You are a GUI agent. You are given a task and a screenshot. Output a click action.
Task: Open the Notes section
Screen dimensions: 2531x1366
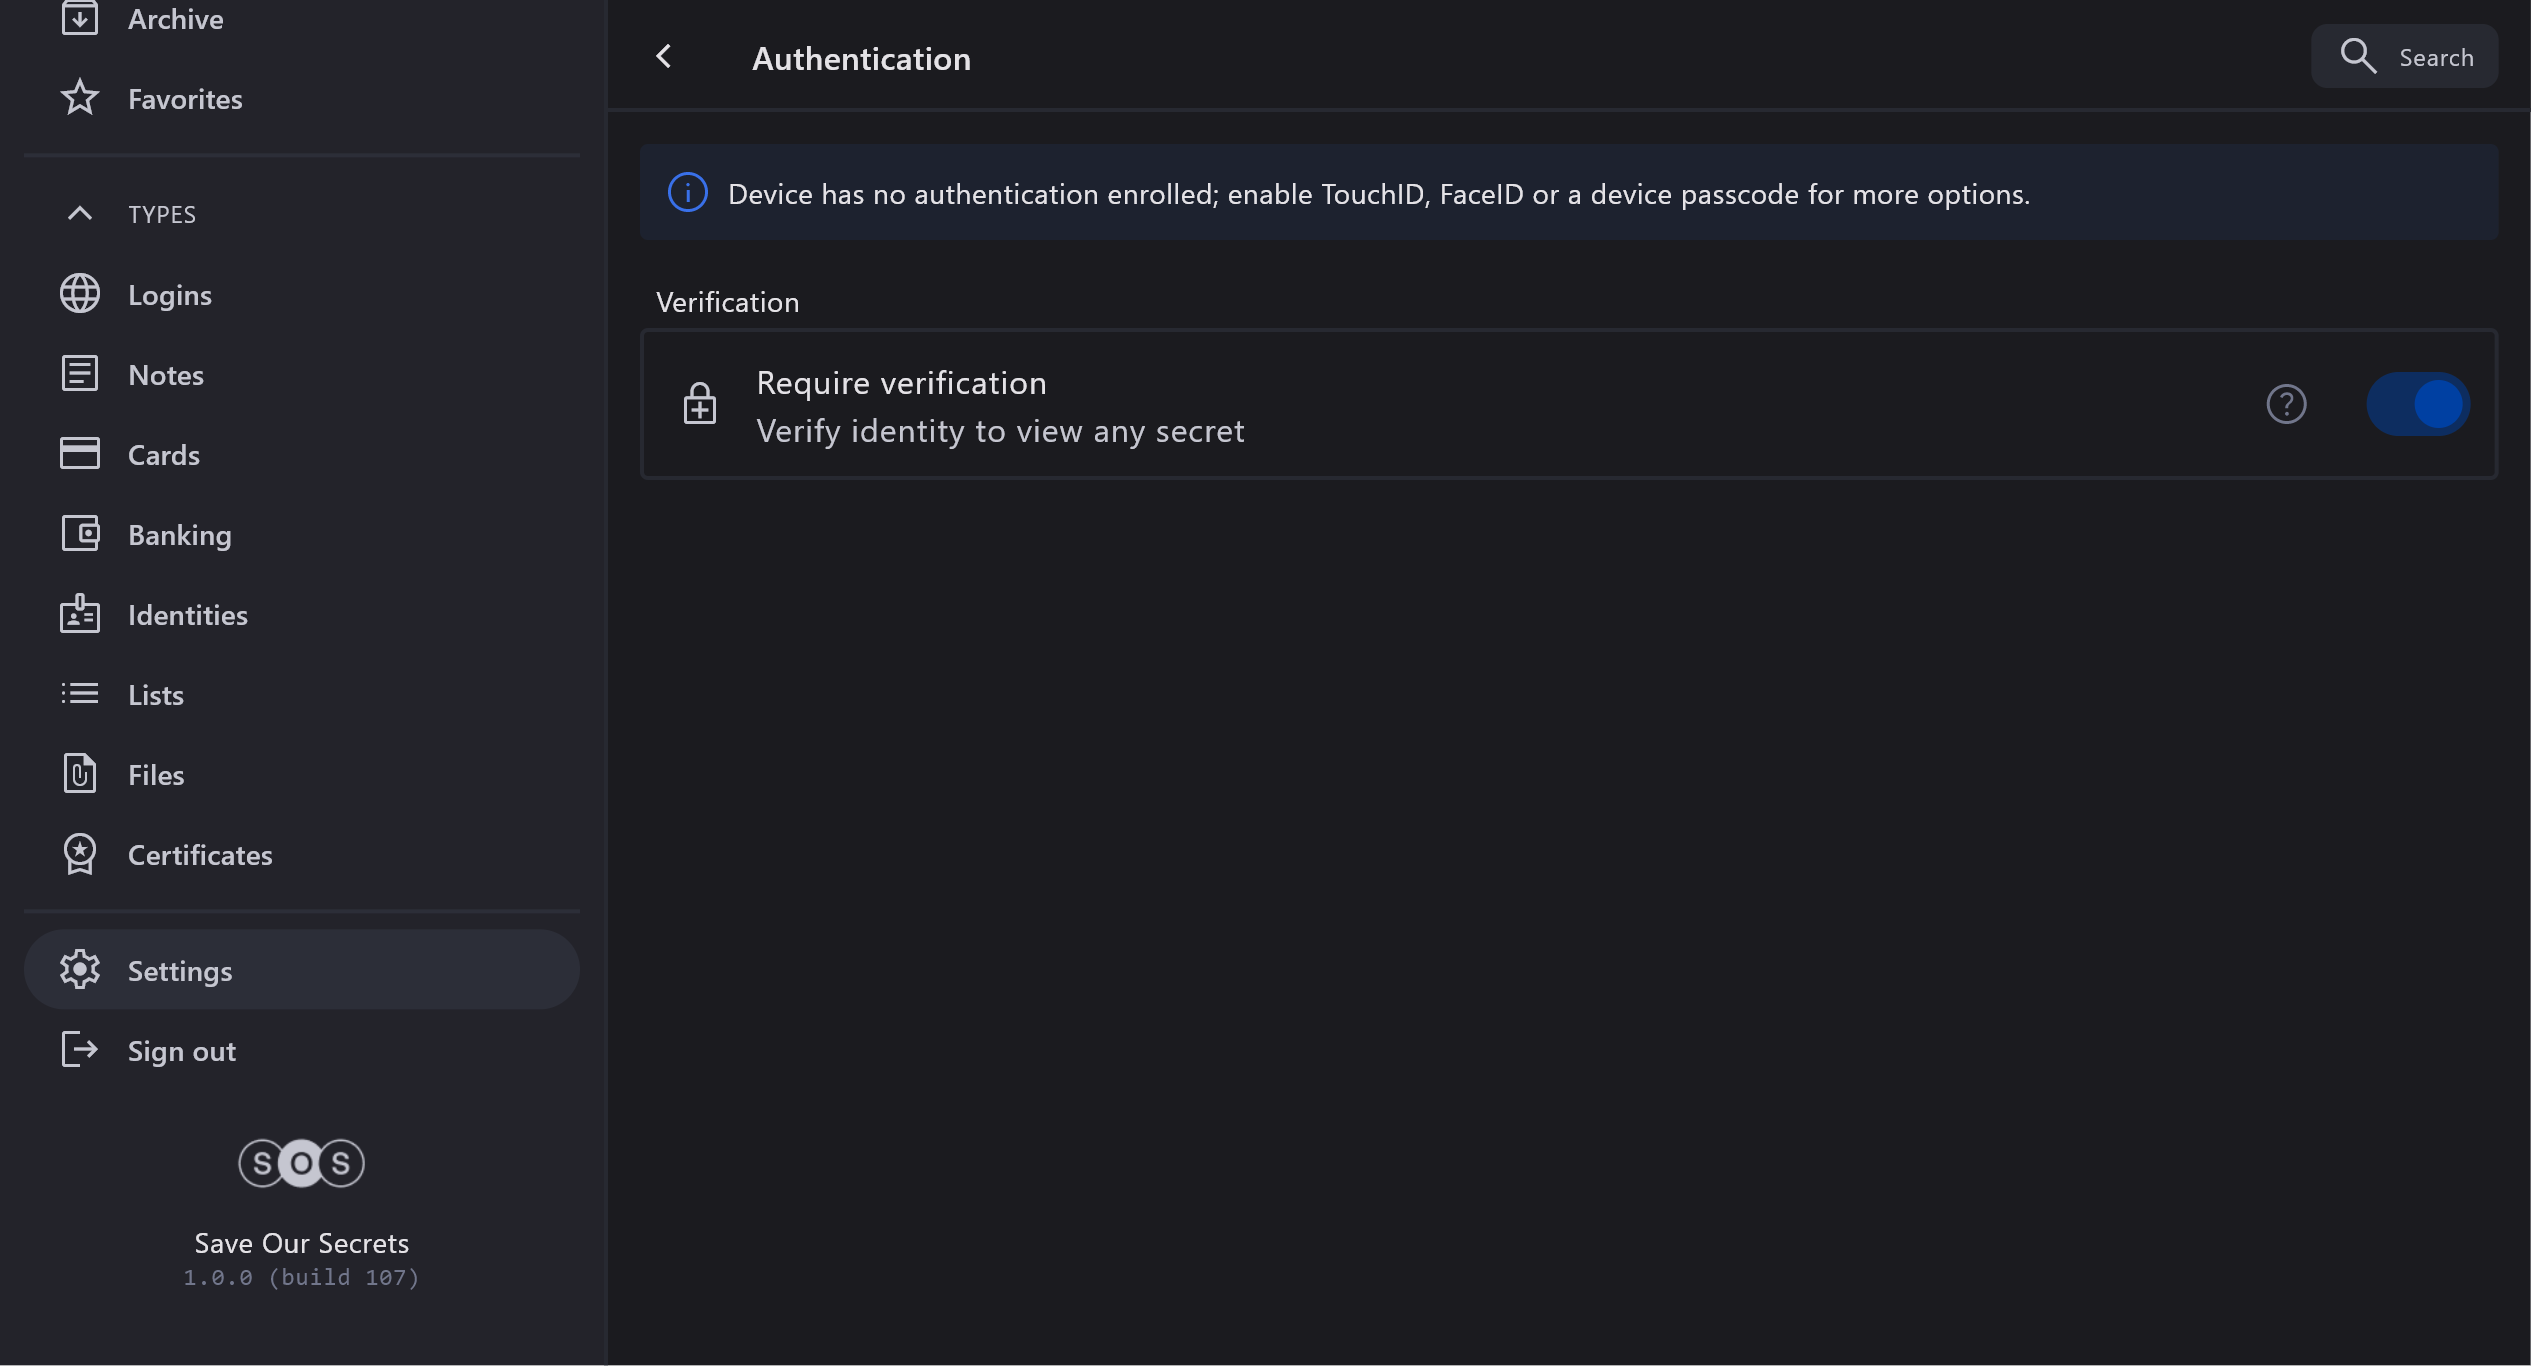(x=166, y=375)
